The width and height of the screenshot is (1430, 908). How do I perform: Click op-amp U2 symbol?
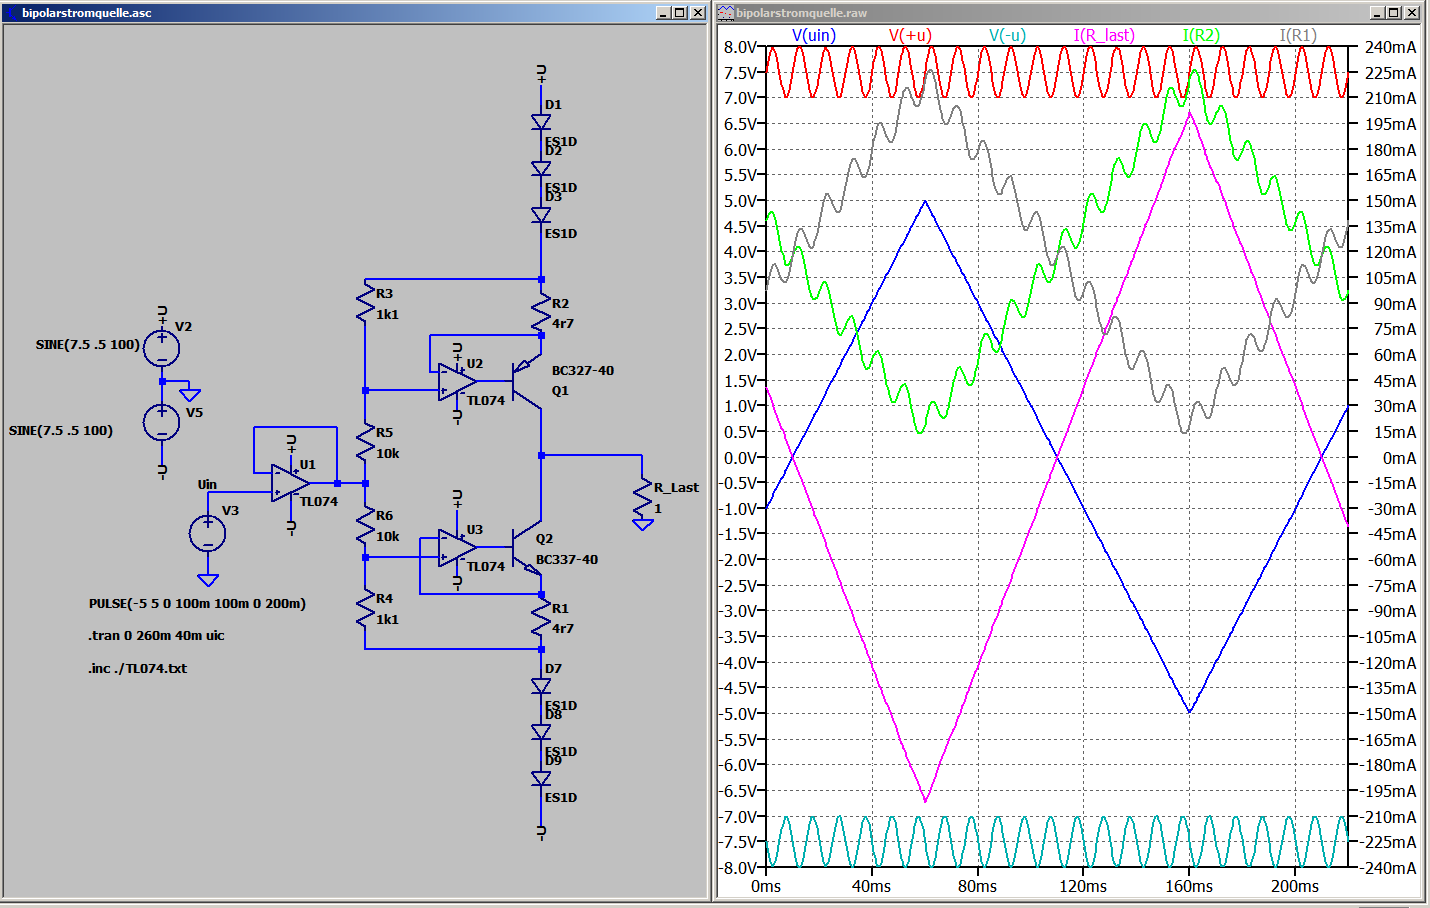457,381
